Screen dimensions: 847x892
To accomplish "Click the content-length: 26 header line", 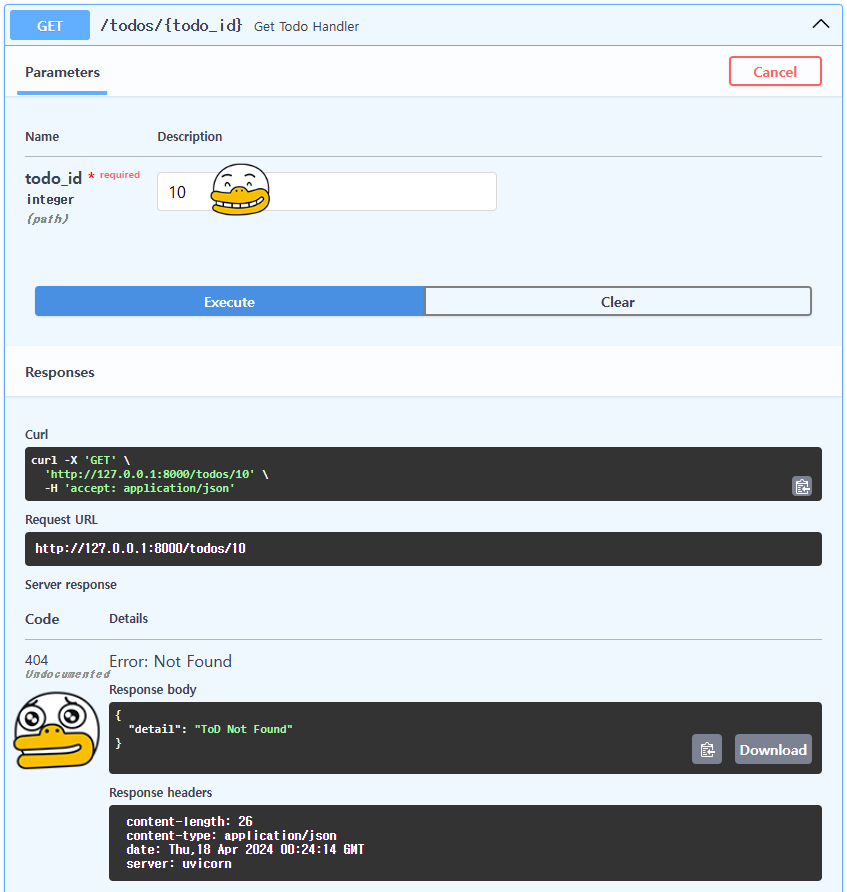I will (189, 821).
